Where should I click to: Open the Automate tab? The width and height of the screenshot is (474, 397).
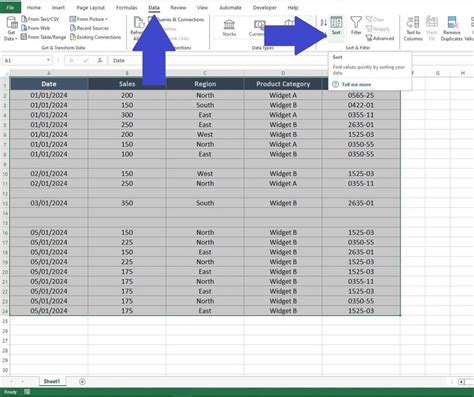pos(230,7)
